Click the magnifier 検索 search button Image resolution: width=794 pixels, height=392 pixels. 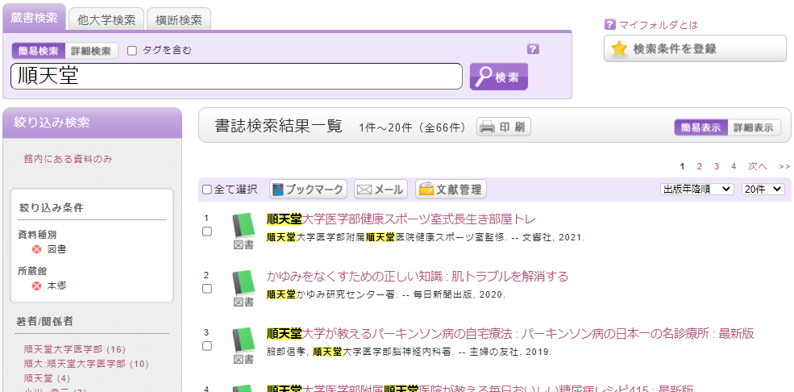499,76
